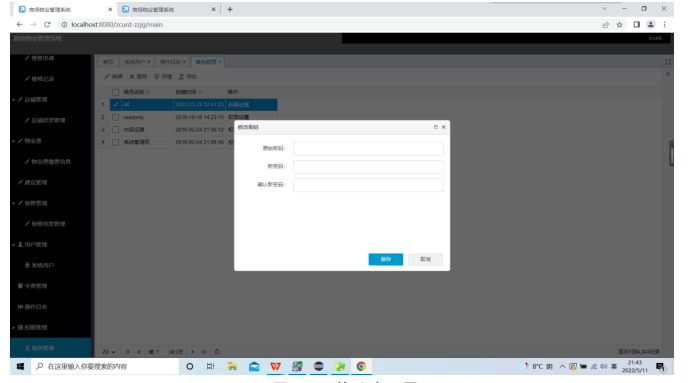The image size is (694, 383).
Task: Click the 删除 delete toolbar button
Action: [x=138, y=77]
